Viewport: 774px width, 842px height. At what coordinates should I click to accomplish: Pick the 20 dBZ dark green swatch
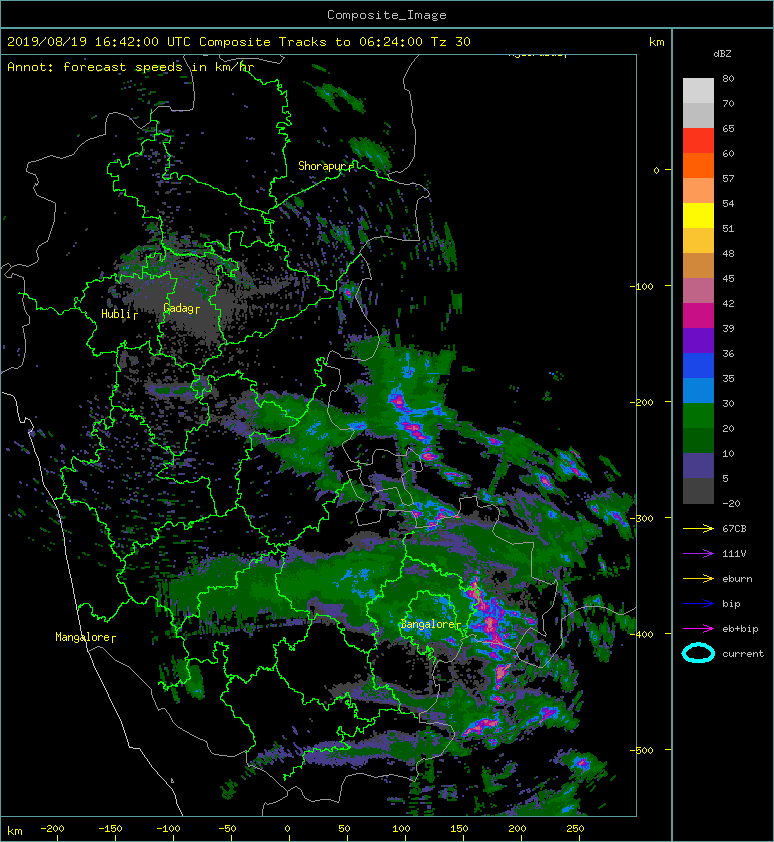[698, 440]
